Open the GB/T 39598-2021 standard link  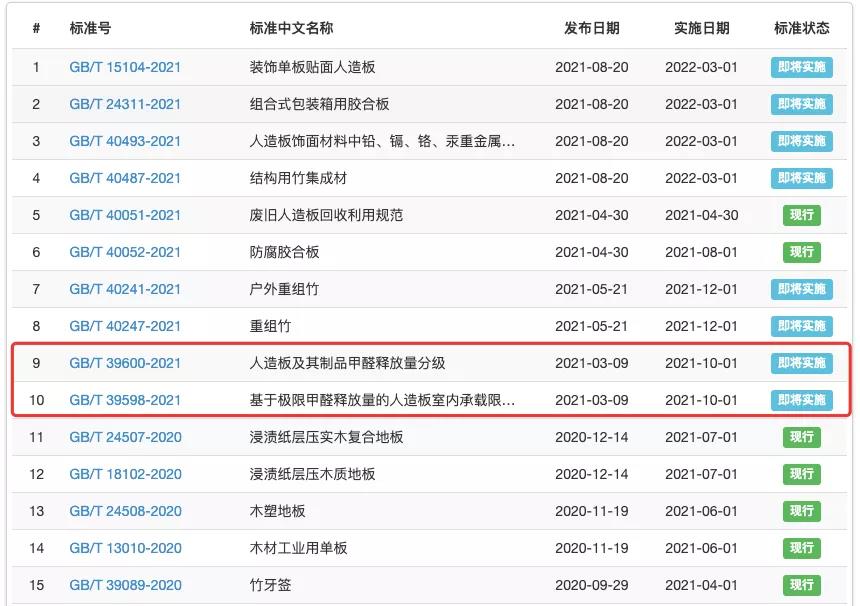click(x=125, y=400)
